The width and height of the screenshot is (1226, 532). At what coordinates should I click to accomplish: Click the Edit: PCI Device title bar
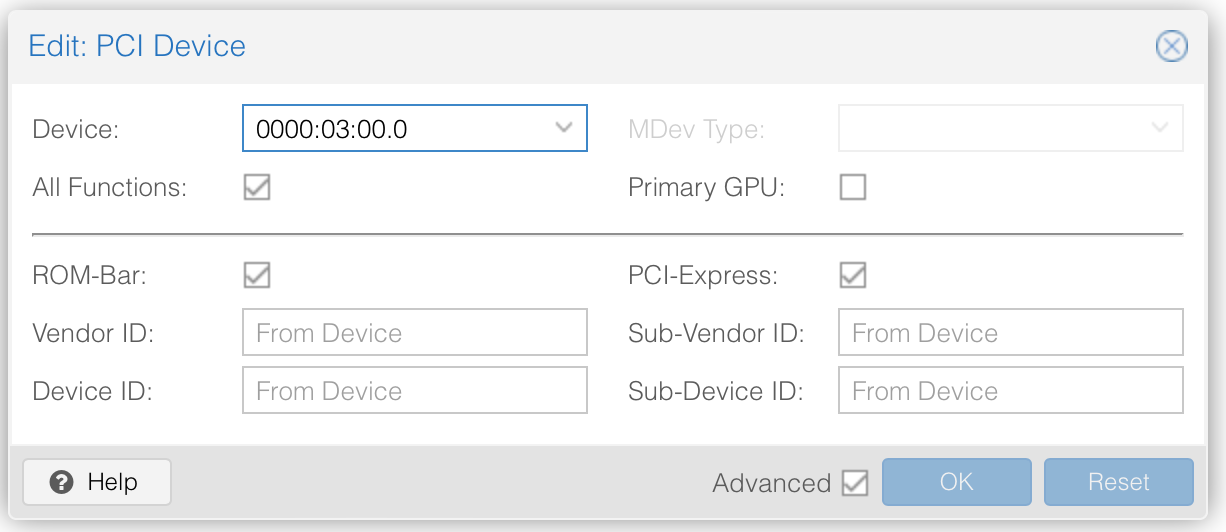[x=600, y=46]
